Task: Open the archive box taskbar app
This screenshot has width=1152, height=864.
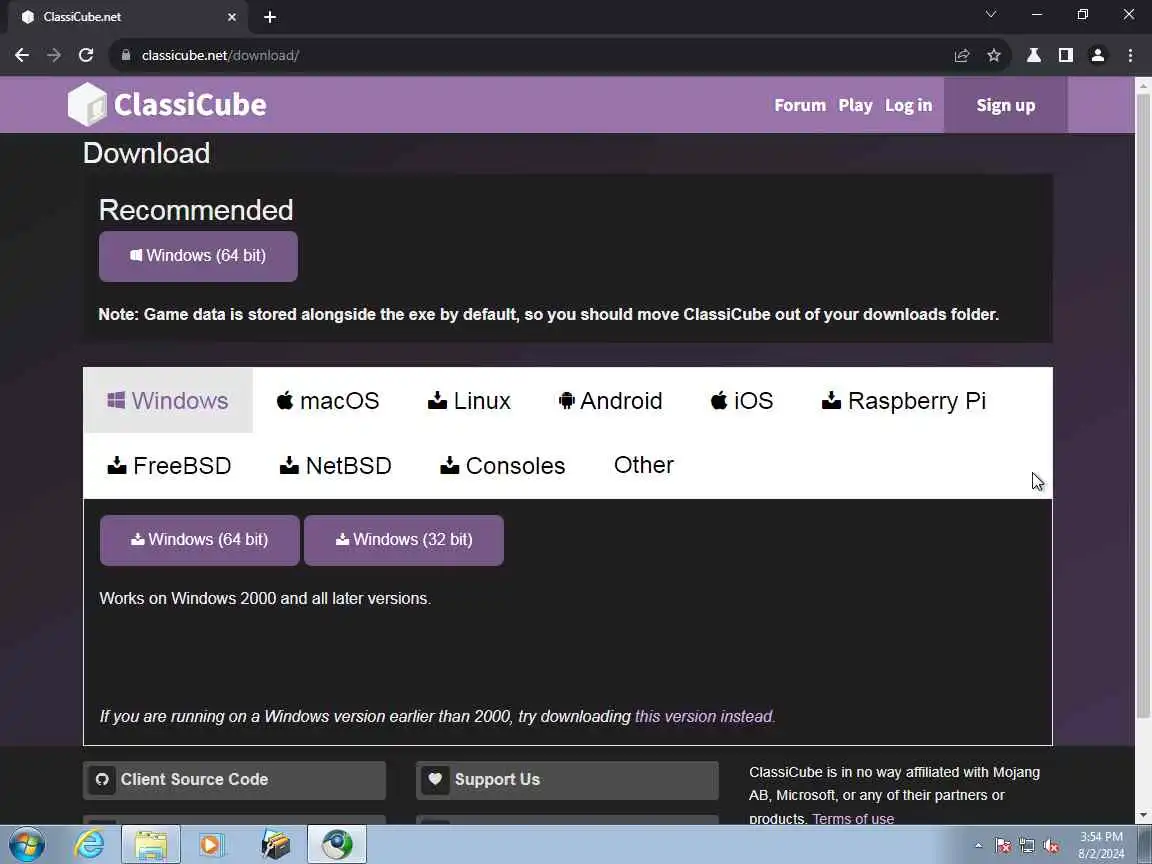Action: pos(276,845)
